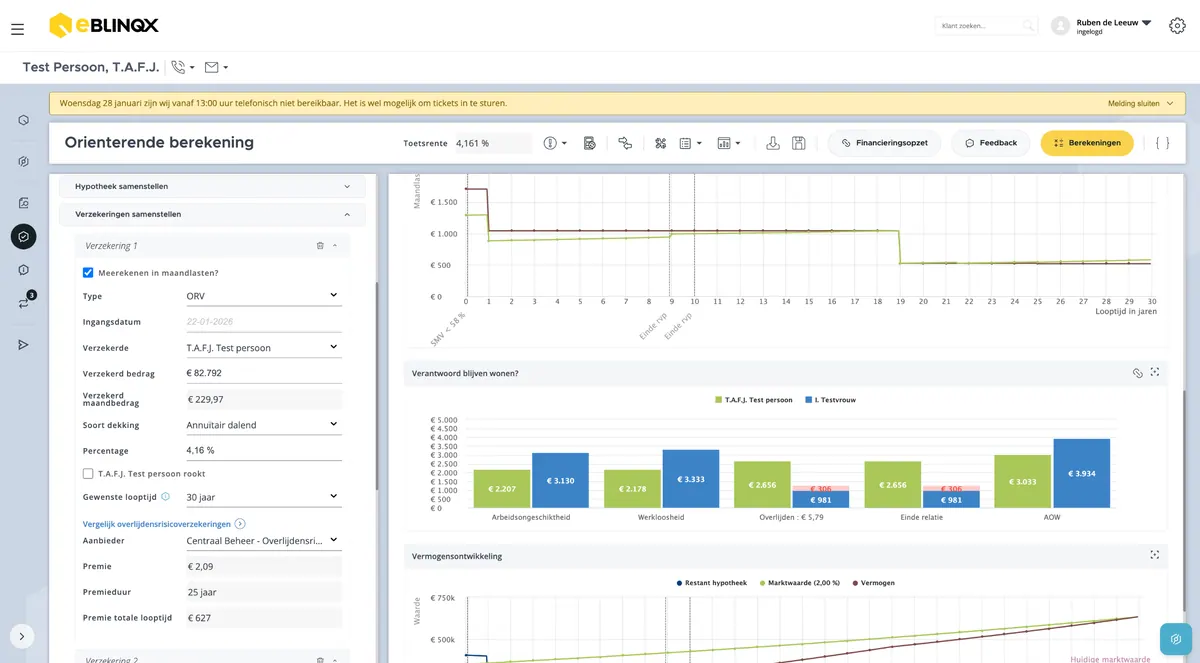Collapse the Verzekeringen samenstellen section
The height and width of the screenshot is (663, 1200).
(x=213, y=214)
